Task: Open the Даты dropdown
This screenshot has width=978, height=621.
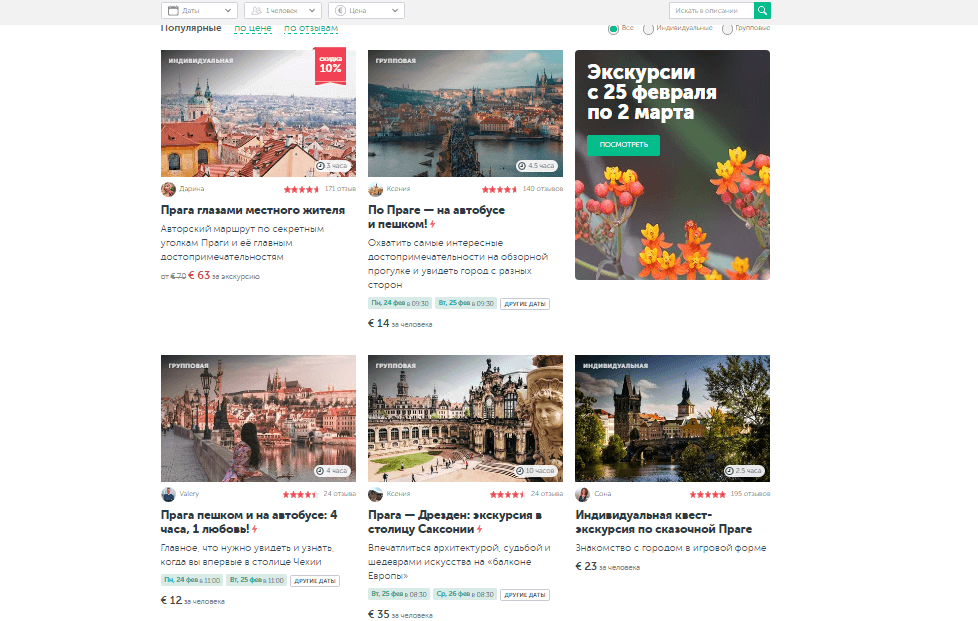Action: (x=192, y=10)
